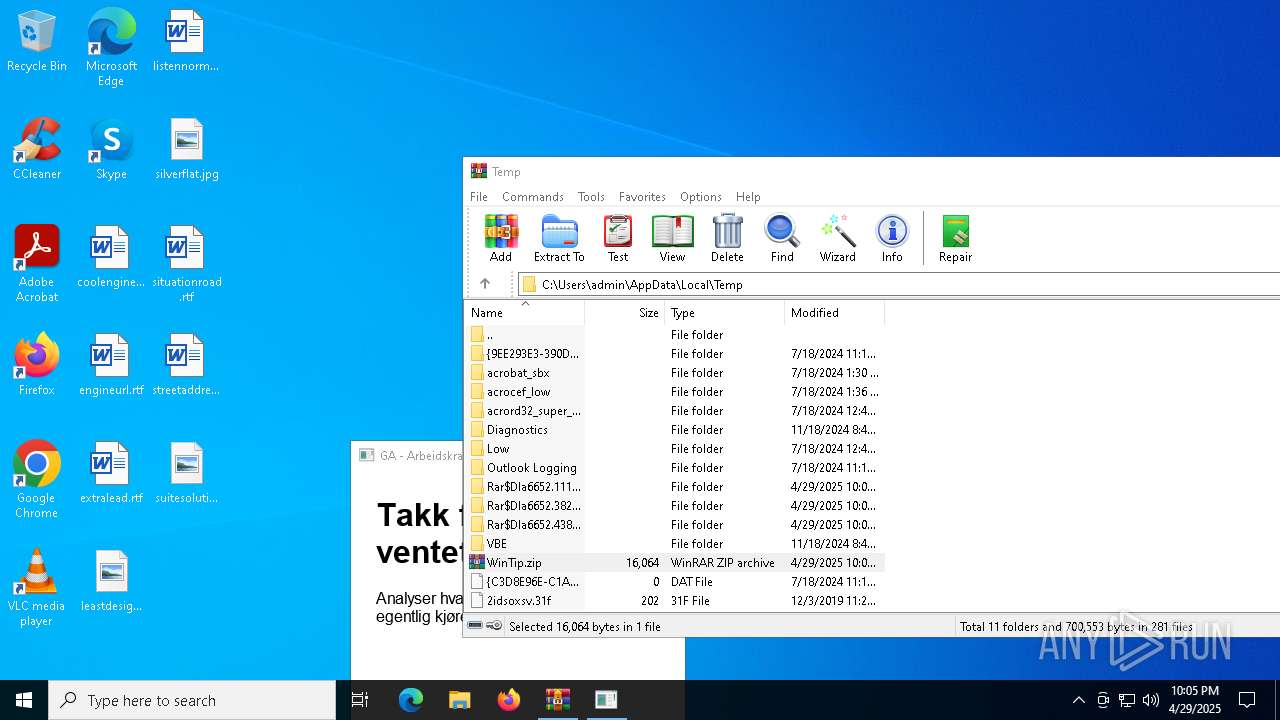Viewport: 1280px width, 720px height.
Task: Select the acrocef_low folder
Action: click(675, 392)
